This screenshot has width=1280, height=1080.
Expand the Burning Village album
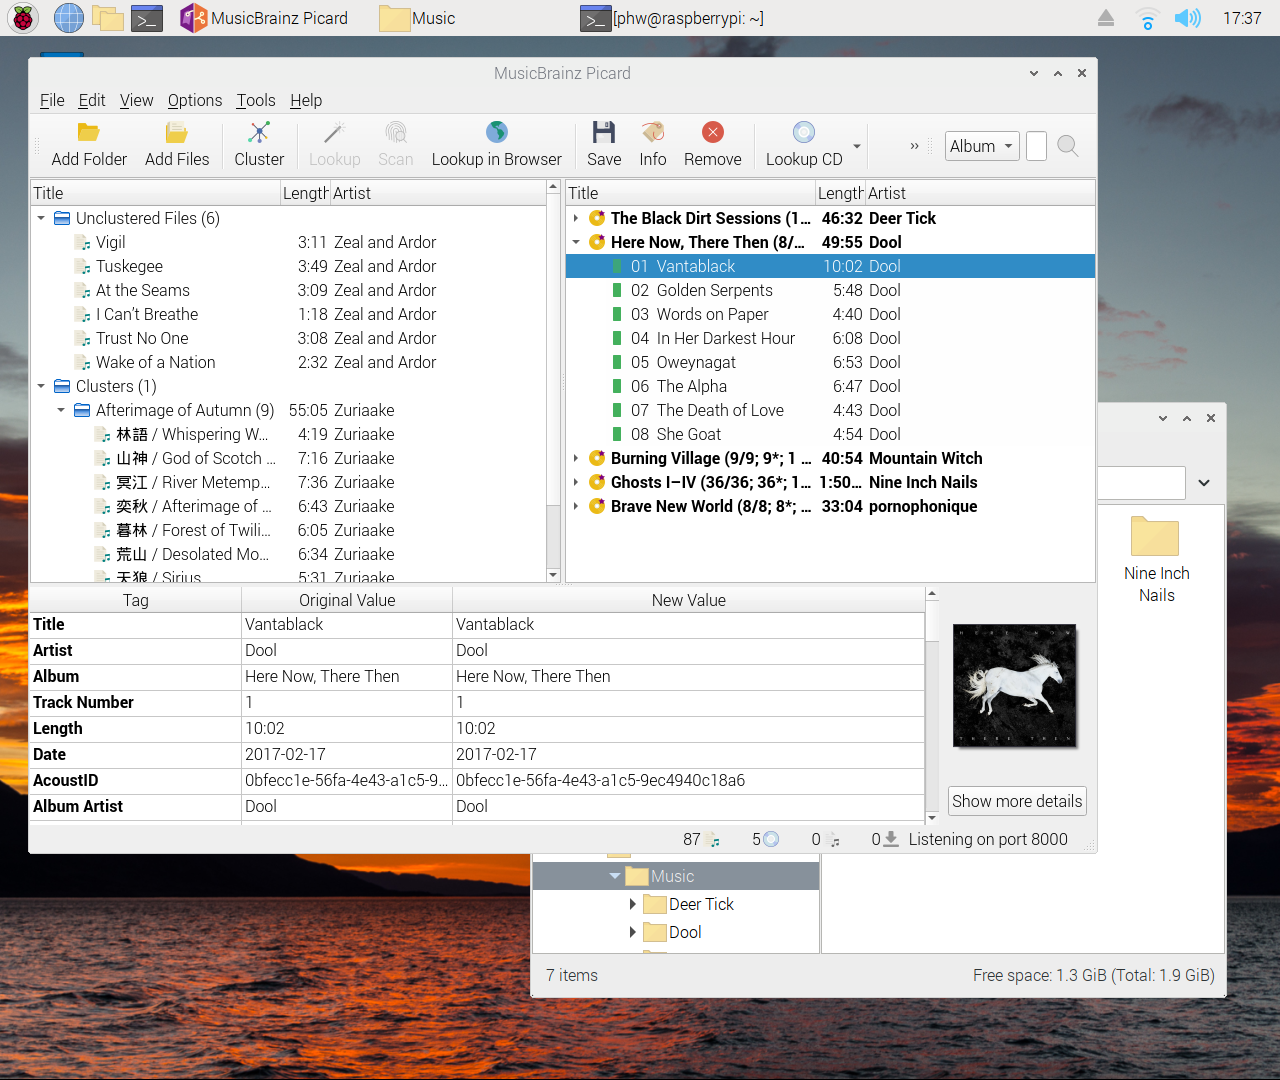pos(576,458)
